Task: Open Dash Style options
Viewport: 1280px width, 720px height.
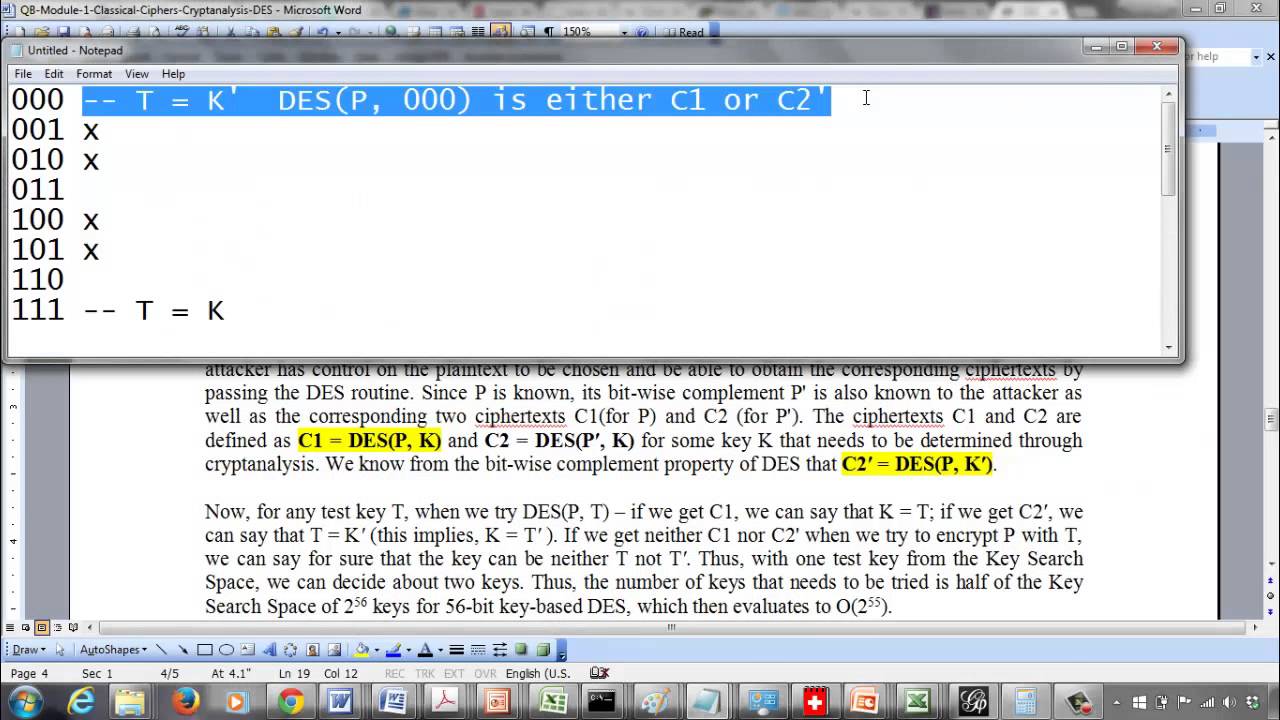Action: [478, 650]
